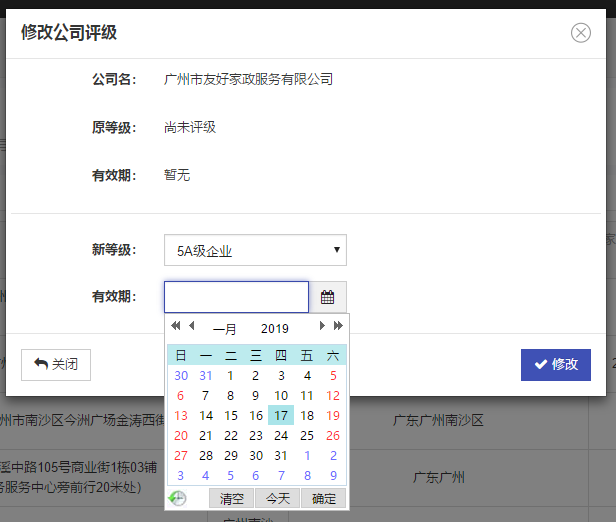
Task: Go to previous month in calendar
Action: [192, 326]
